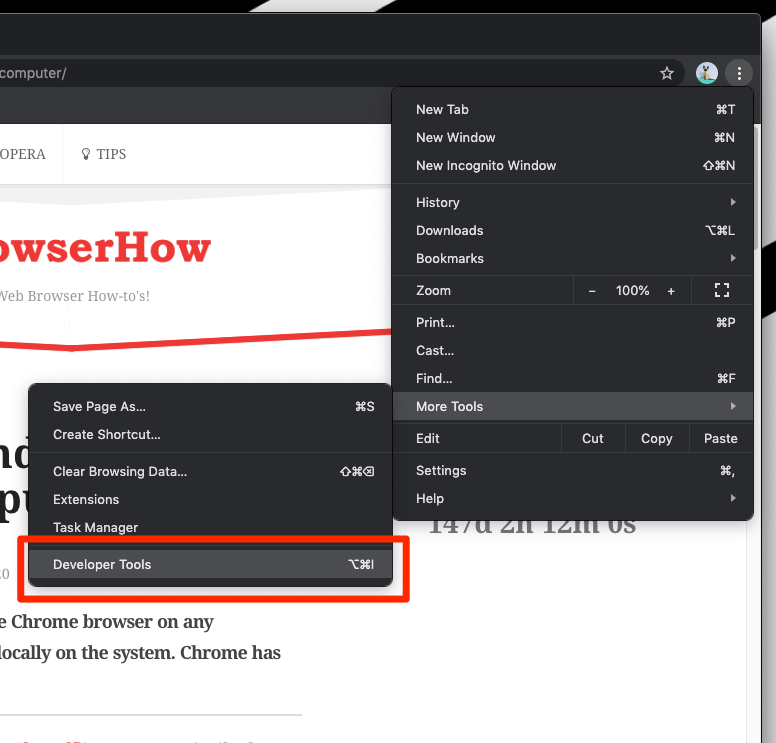
Task: Choose Save Page As…
Action: (211, 406)
